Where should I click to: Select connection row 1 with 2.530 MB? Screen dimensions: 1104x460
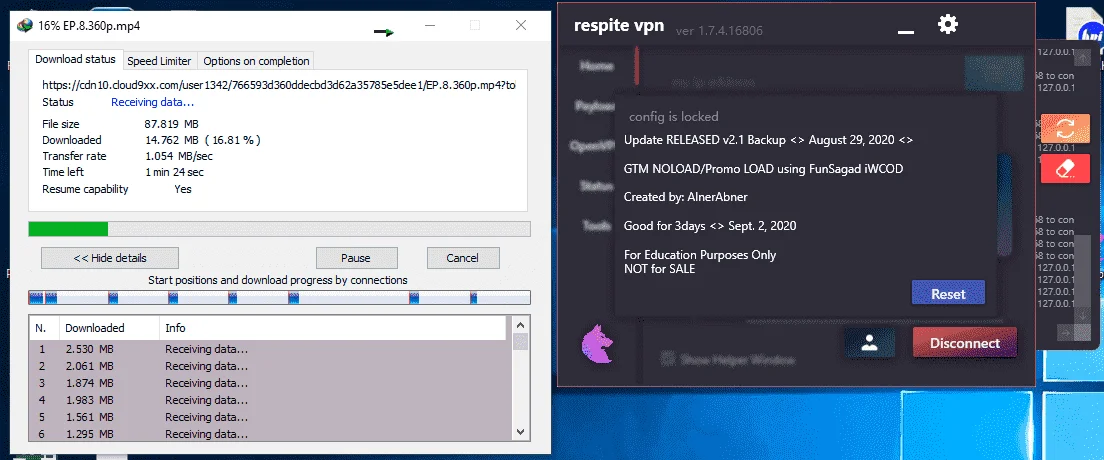coord(268,349)
